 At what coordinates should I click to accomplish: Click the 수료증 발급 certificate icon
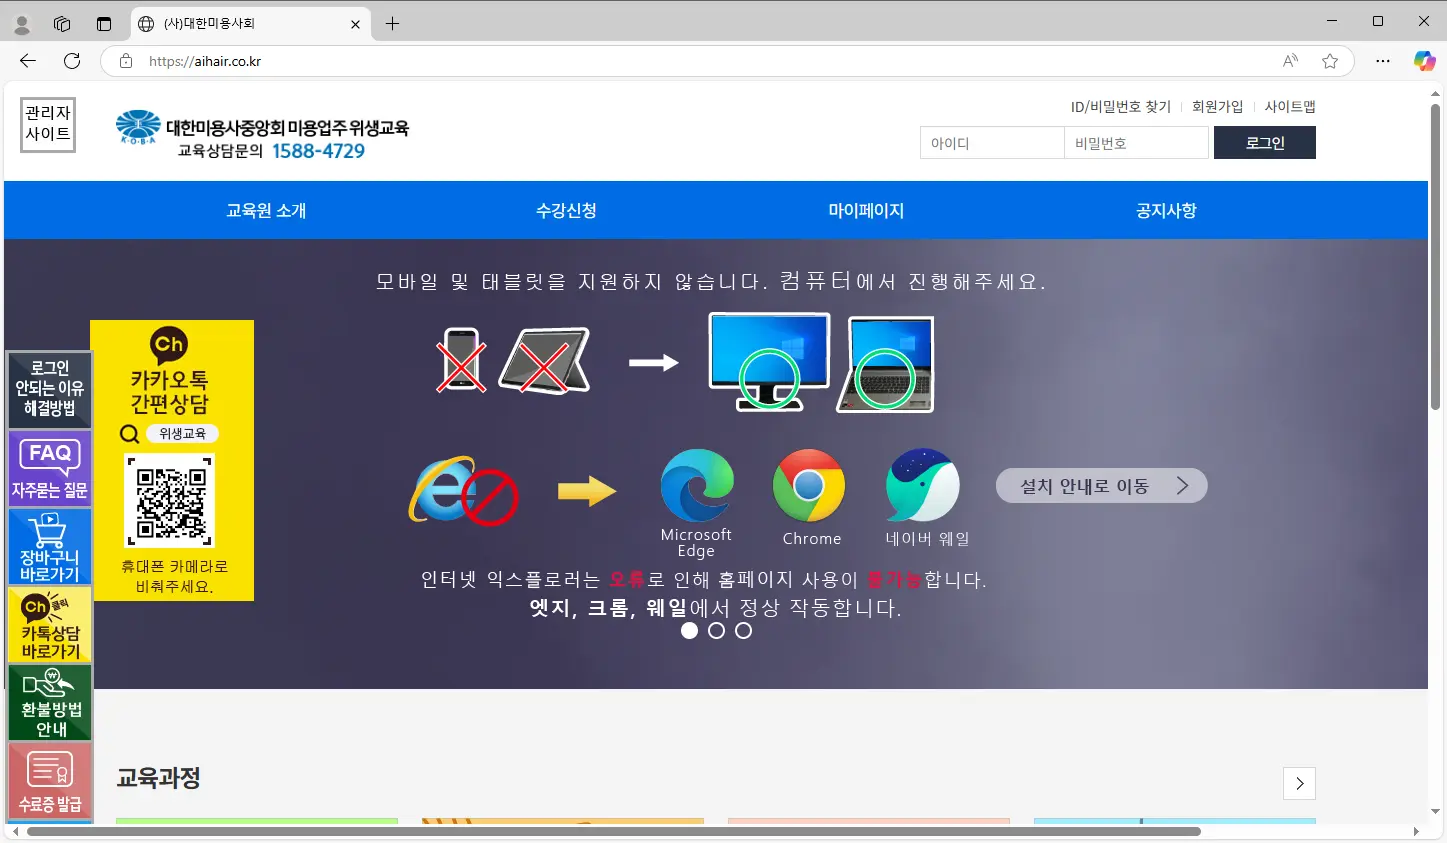click(49, 781)
